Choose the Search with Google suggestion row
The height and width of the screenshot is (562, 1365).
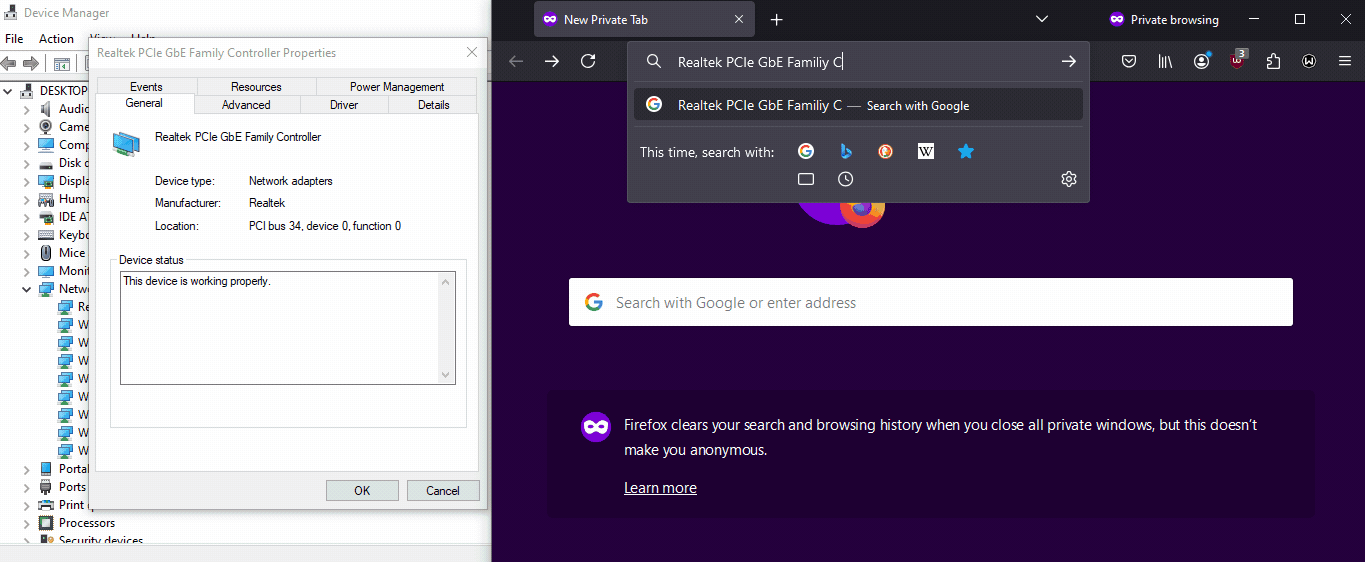[x=858, y=105]
